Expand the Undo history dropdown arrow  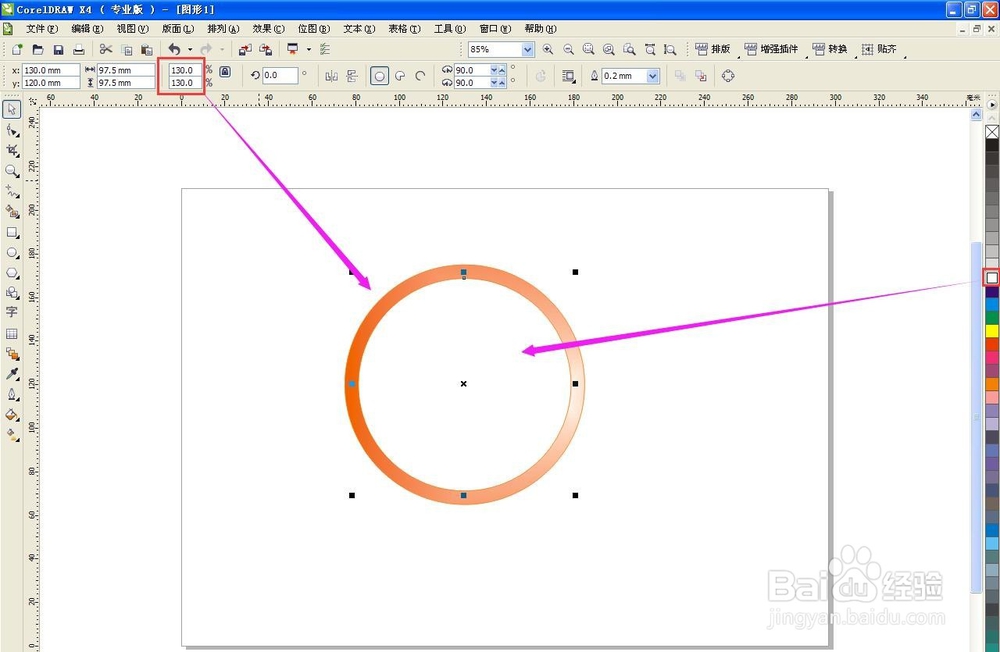(x=189, y=49)
